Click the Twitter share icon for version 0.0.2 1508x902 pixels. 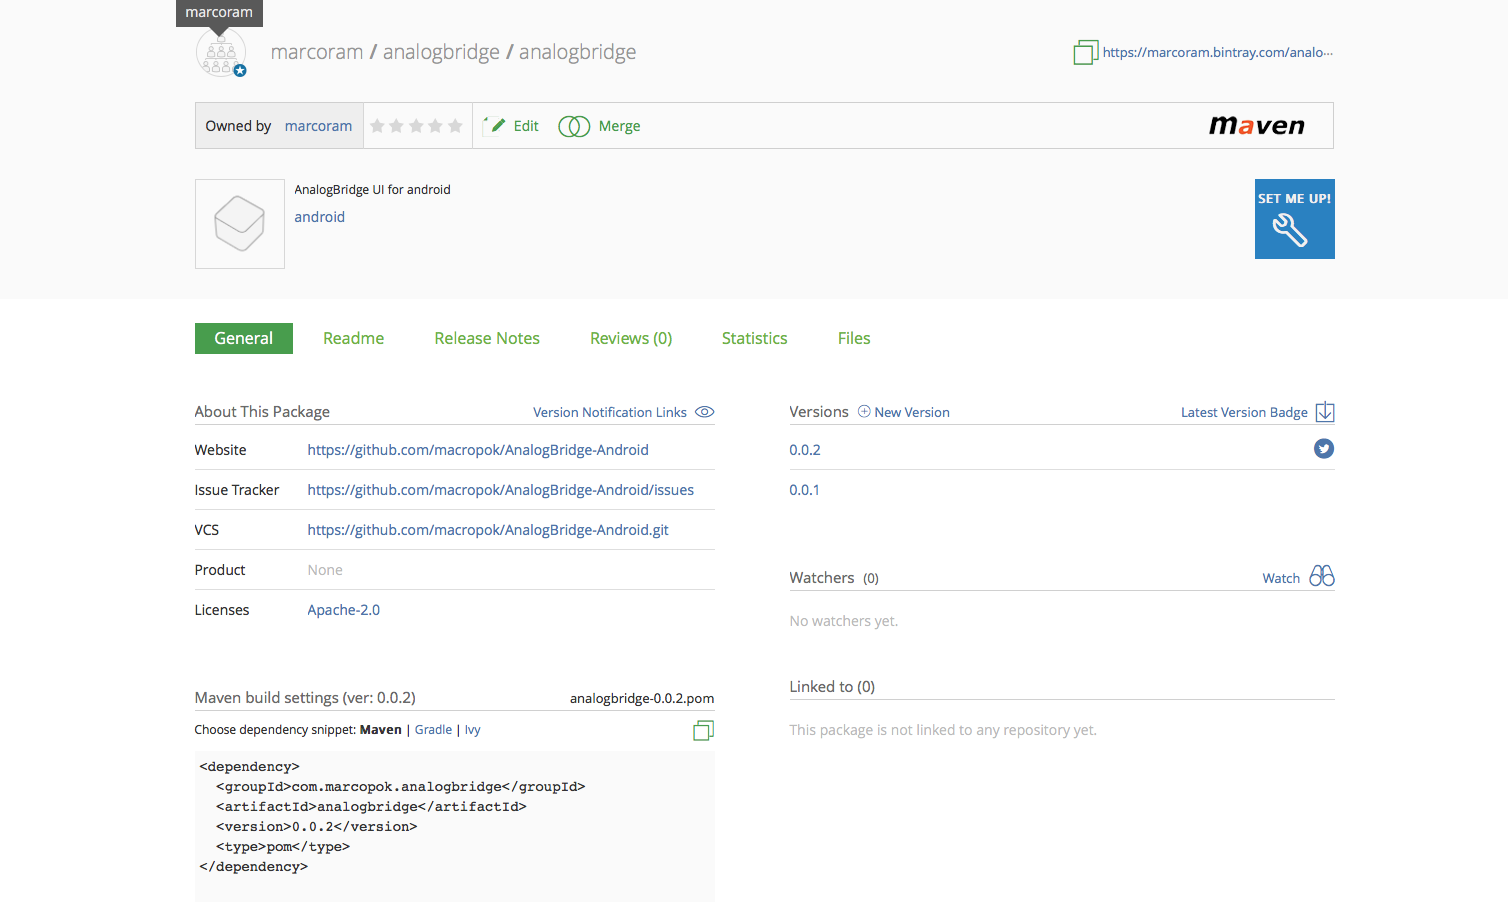click(x=1324, y=449)
